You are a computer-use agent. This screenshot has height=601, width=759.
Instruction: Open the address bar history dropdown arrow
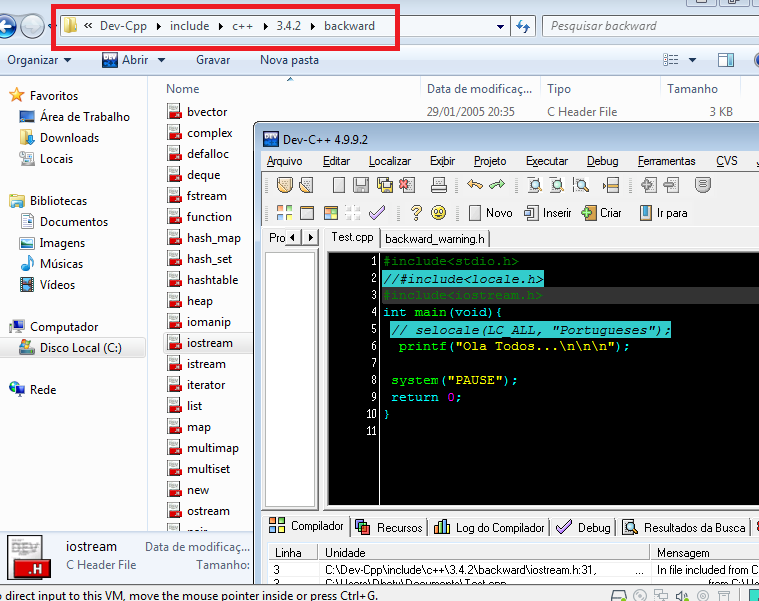coord(501,27)
